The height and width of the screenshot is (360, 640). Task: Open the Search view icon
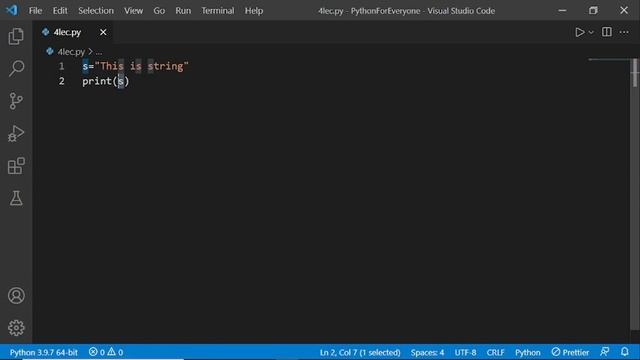click(x=16, y=68)
